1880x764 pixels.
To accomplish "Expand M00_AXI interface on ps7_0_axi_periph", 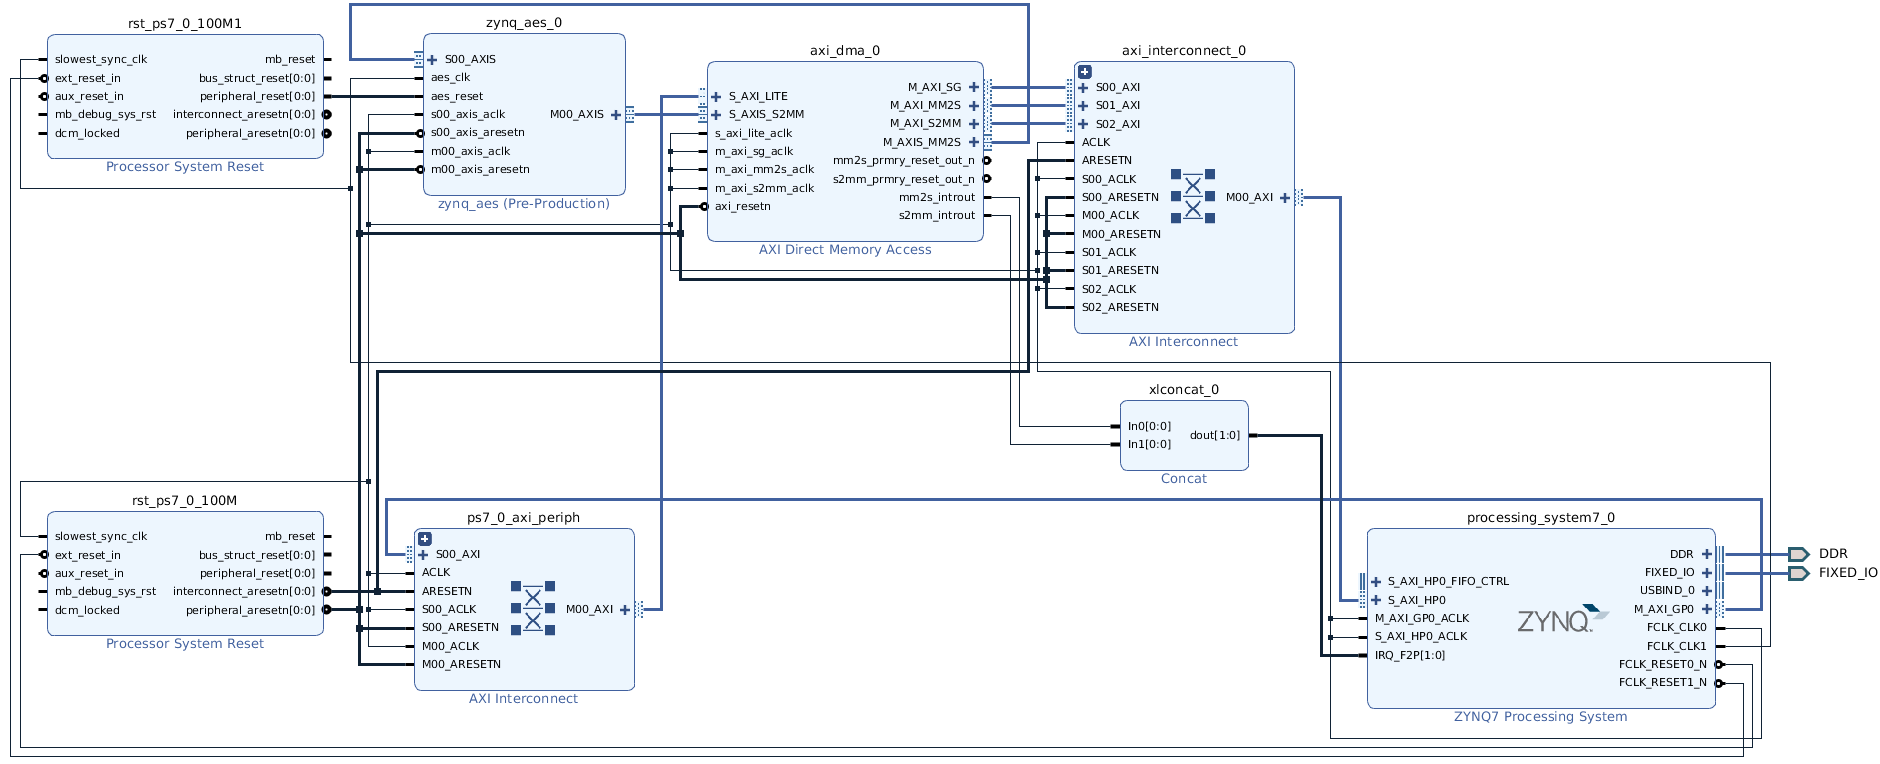I will (x=625, y=610).
